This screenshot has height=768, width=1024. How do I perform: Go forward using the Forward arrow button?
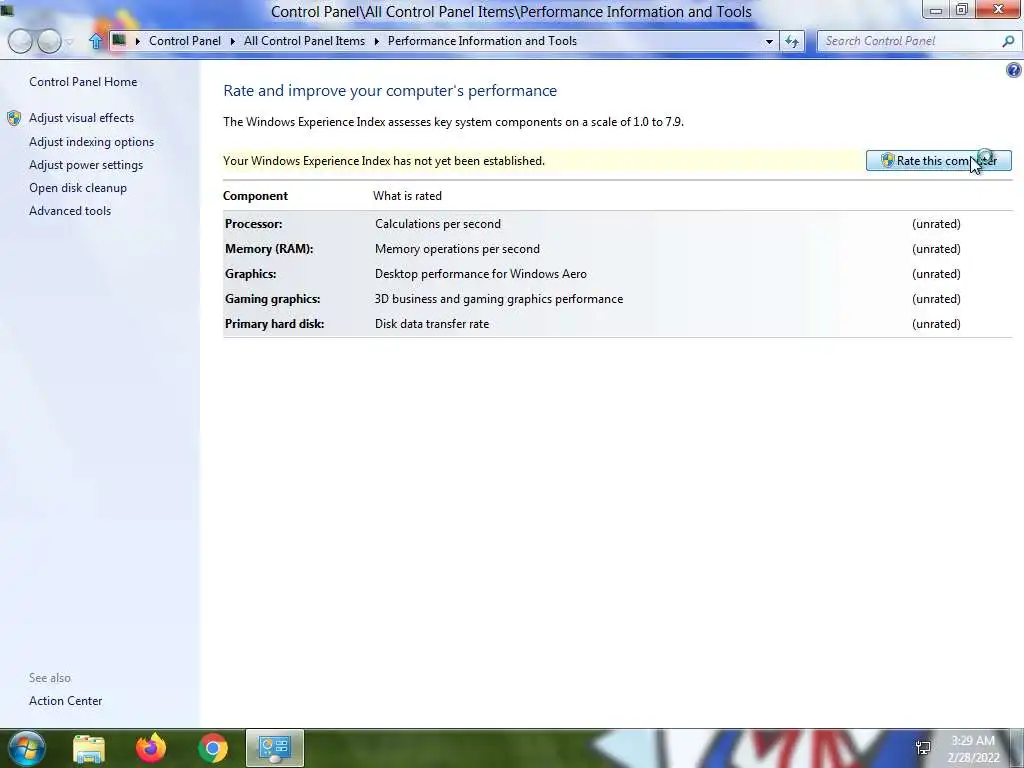49,41
